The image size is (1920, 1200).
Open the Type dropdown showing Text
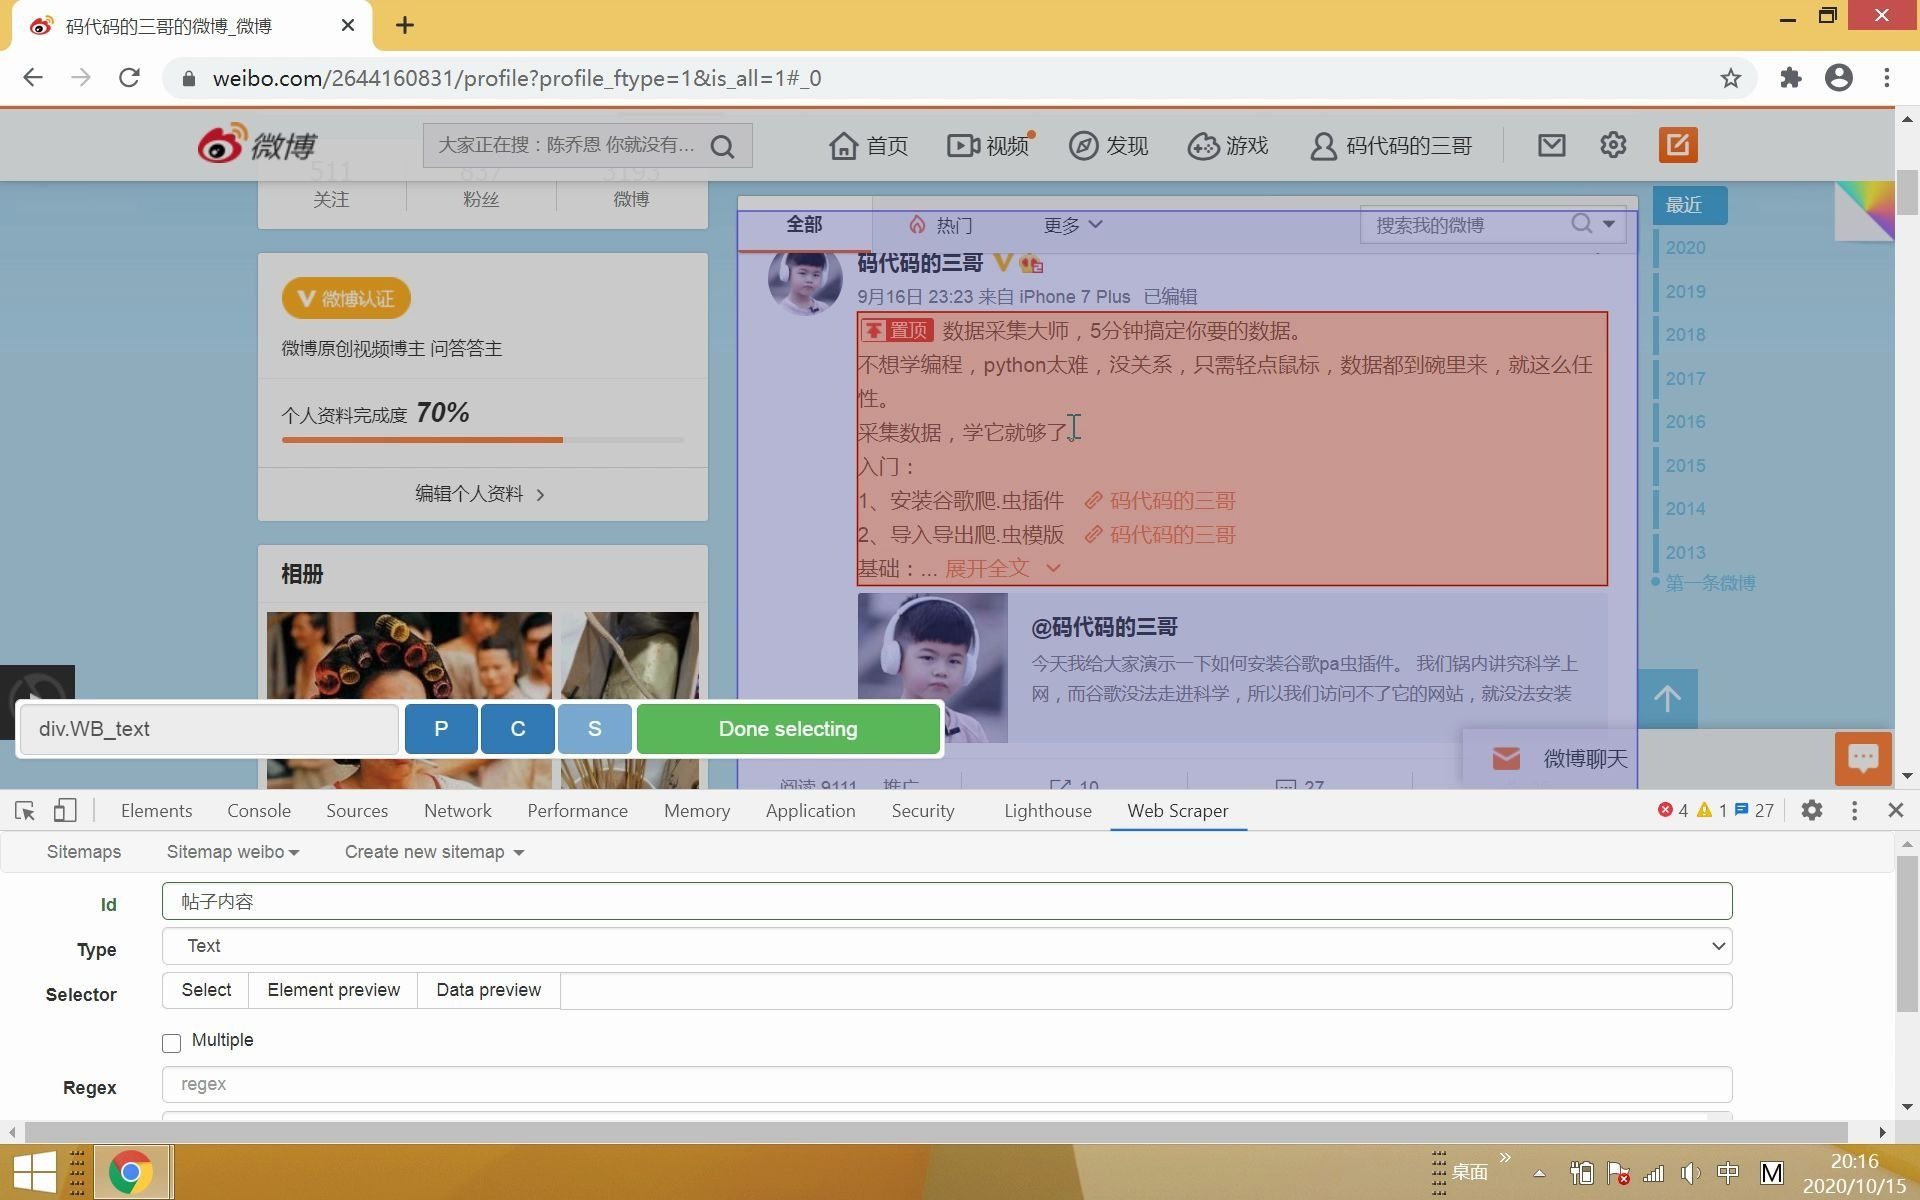click(947, 946)
